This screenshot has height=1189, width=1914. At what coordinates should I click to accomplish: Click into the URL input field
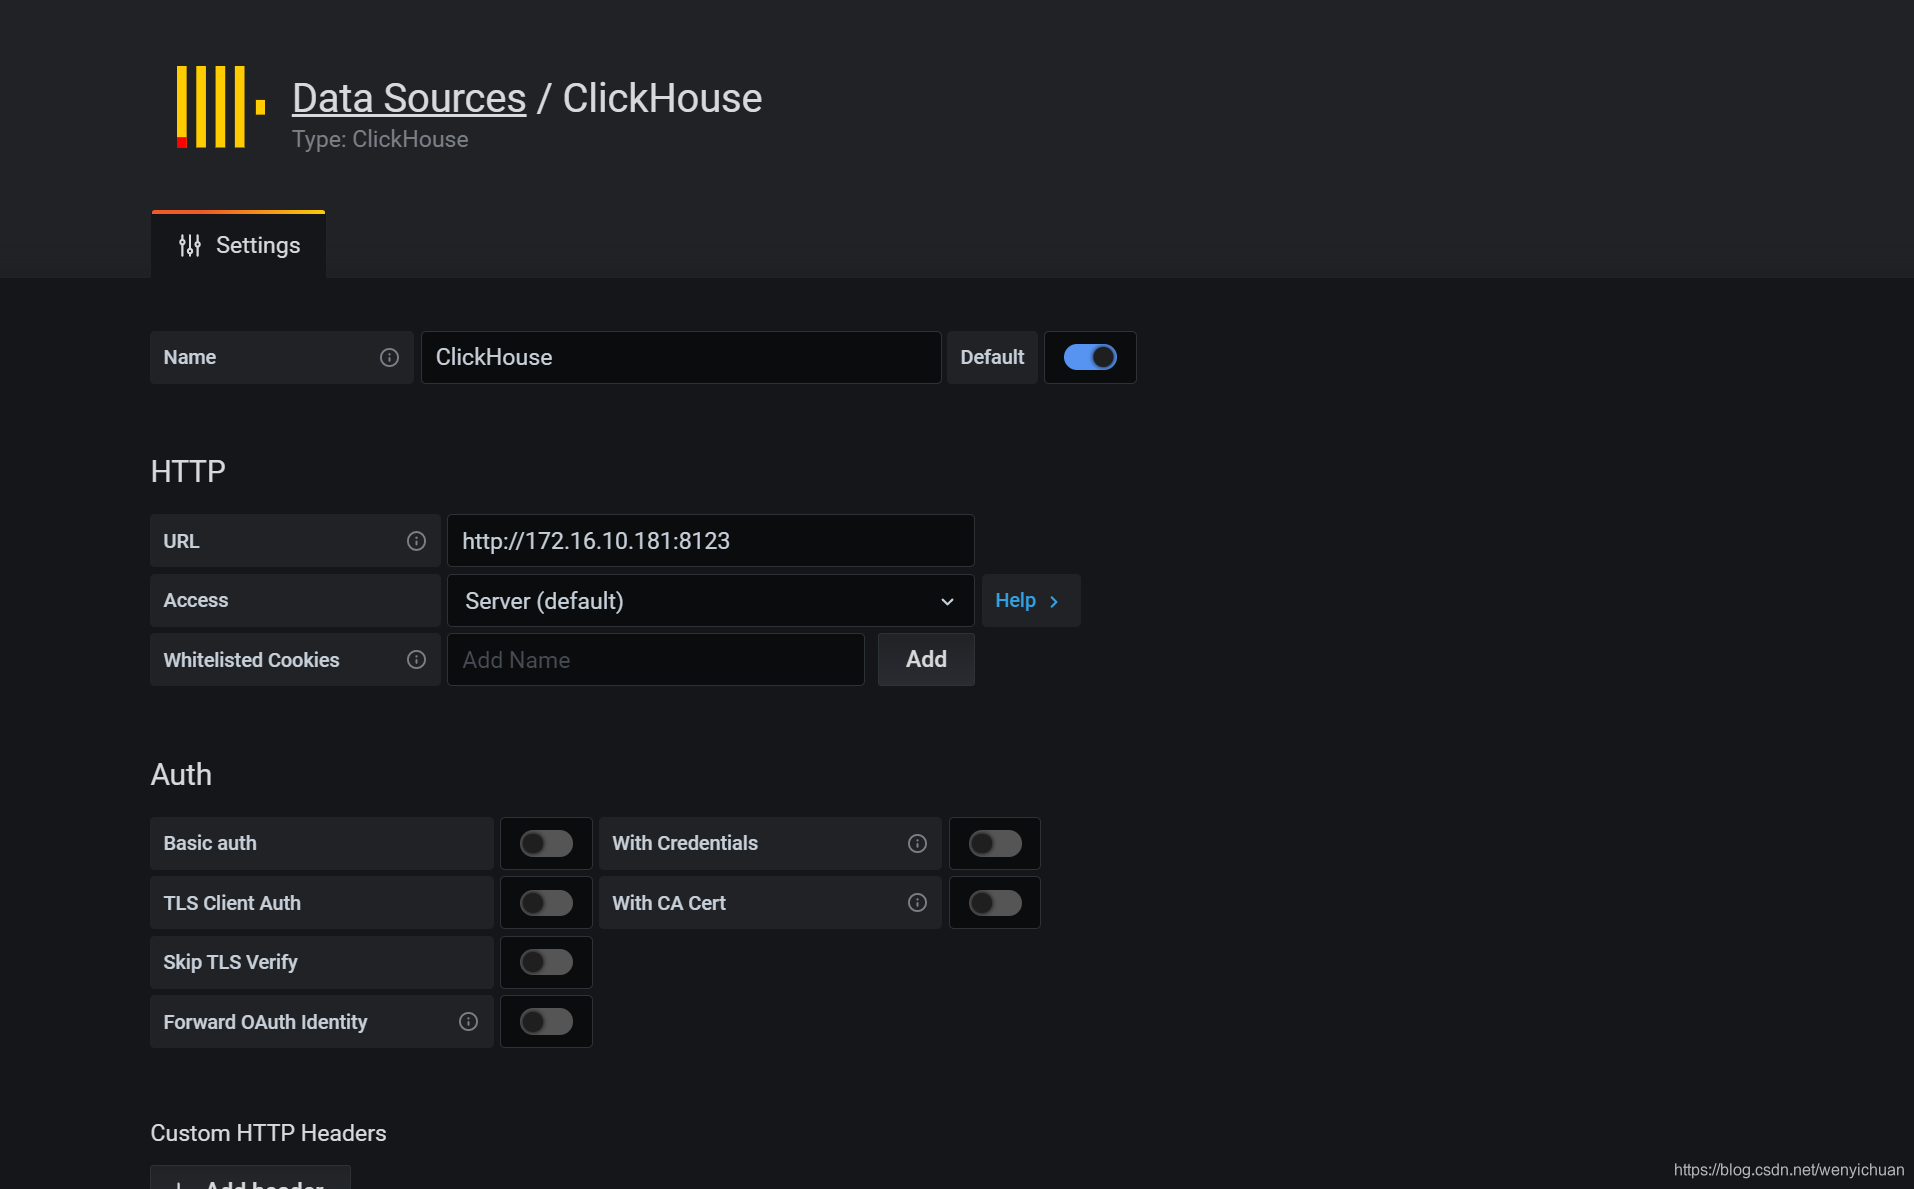tap(710, 541)
